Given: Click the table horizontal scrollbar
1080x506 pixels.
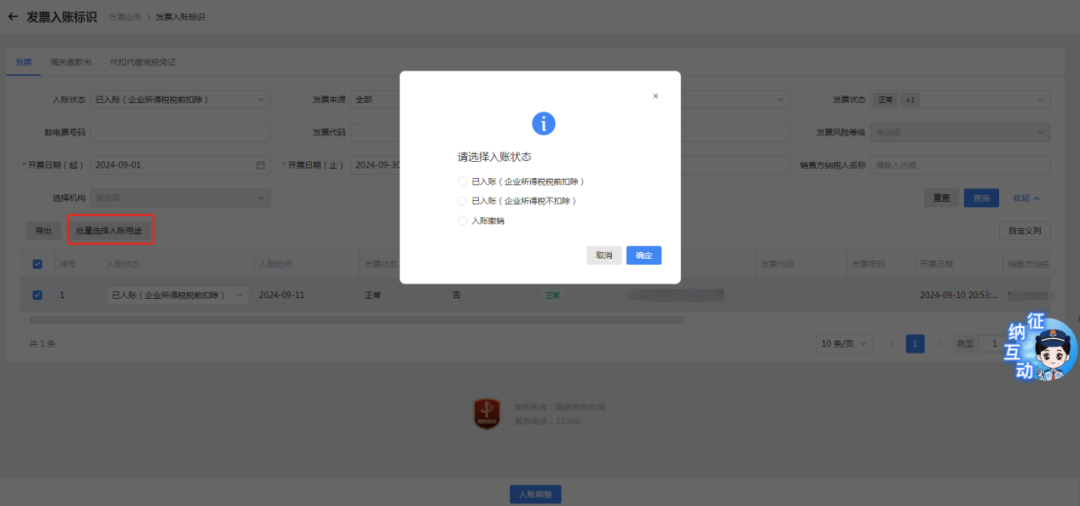Looking at the screenshot, I should point(357,320).
